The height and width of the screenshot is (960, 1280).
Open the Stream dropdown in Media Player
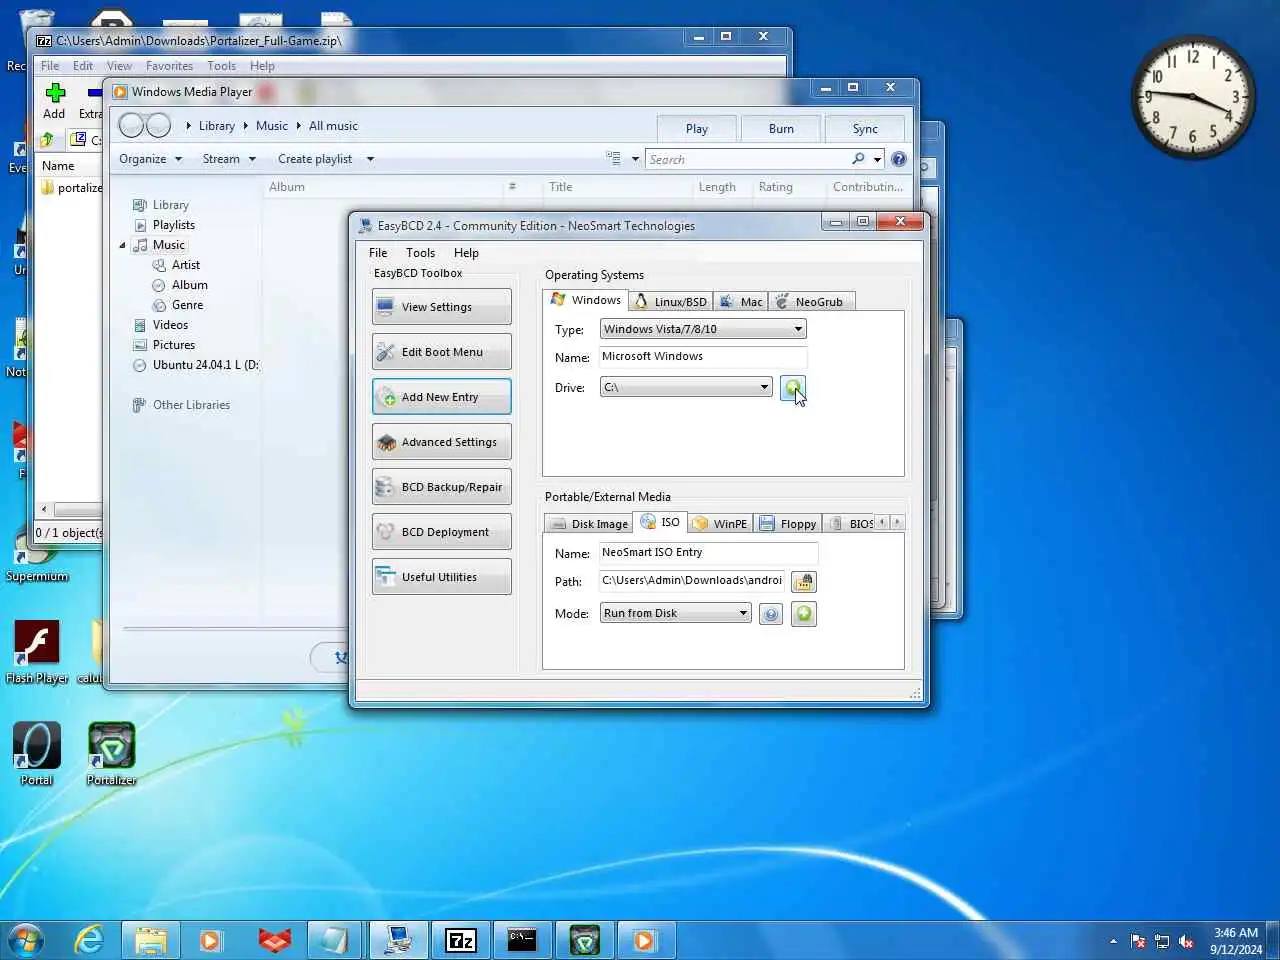(x=229, y=159)
